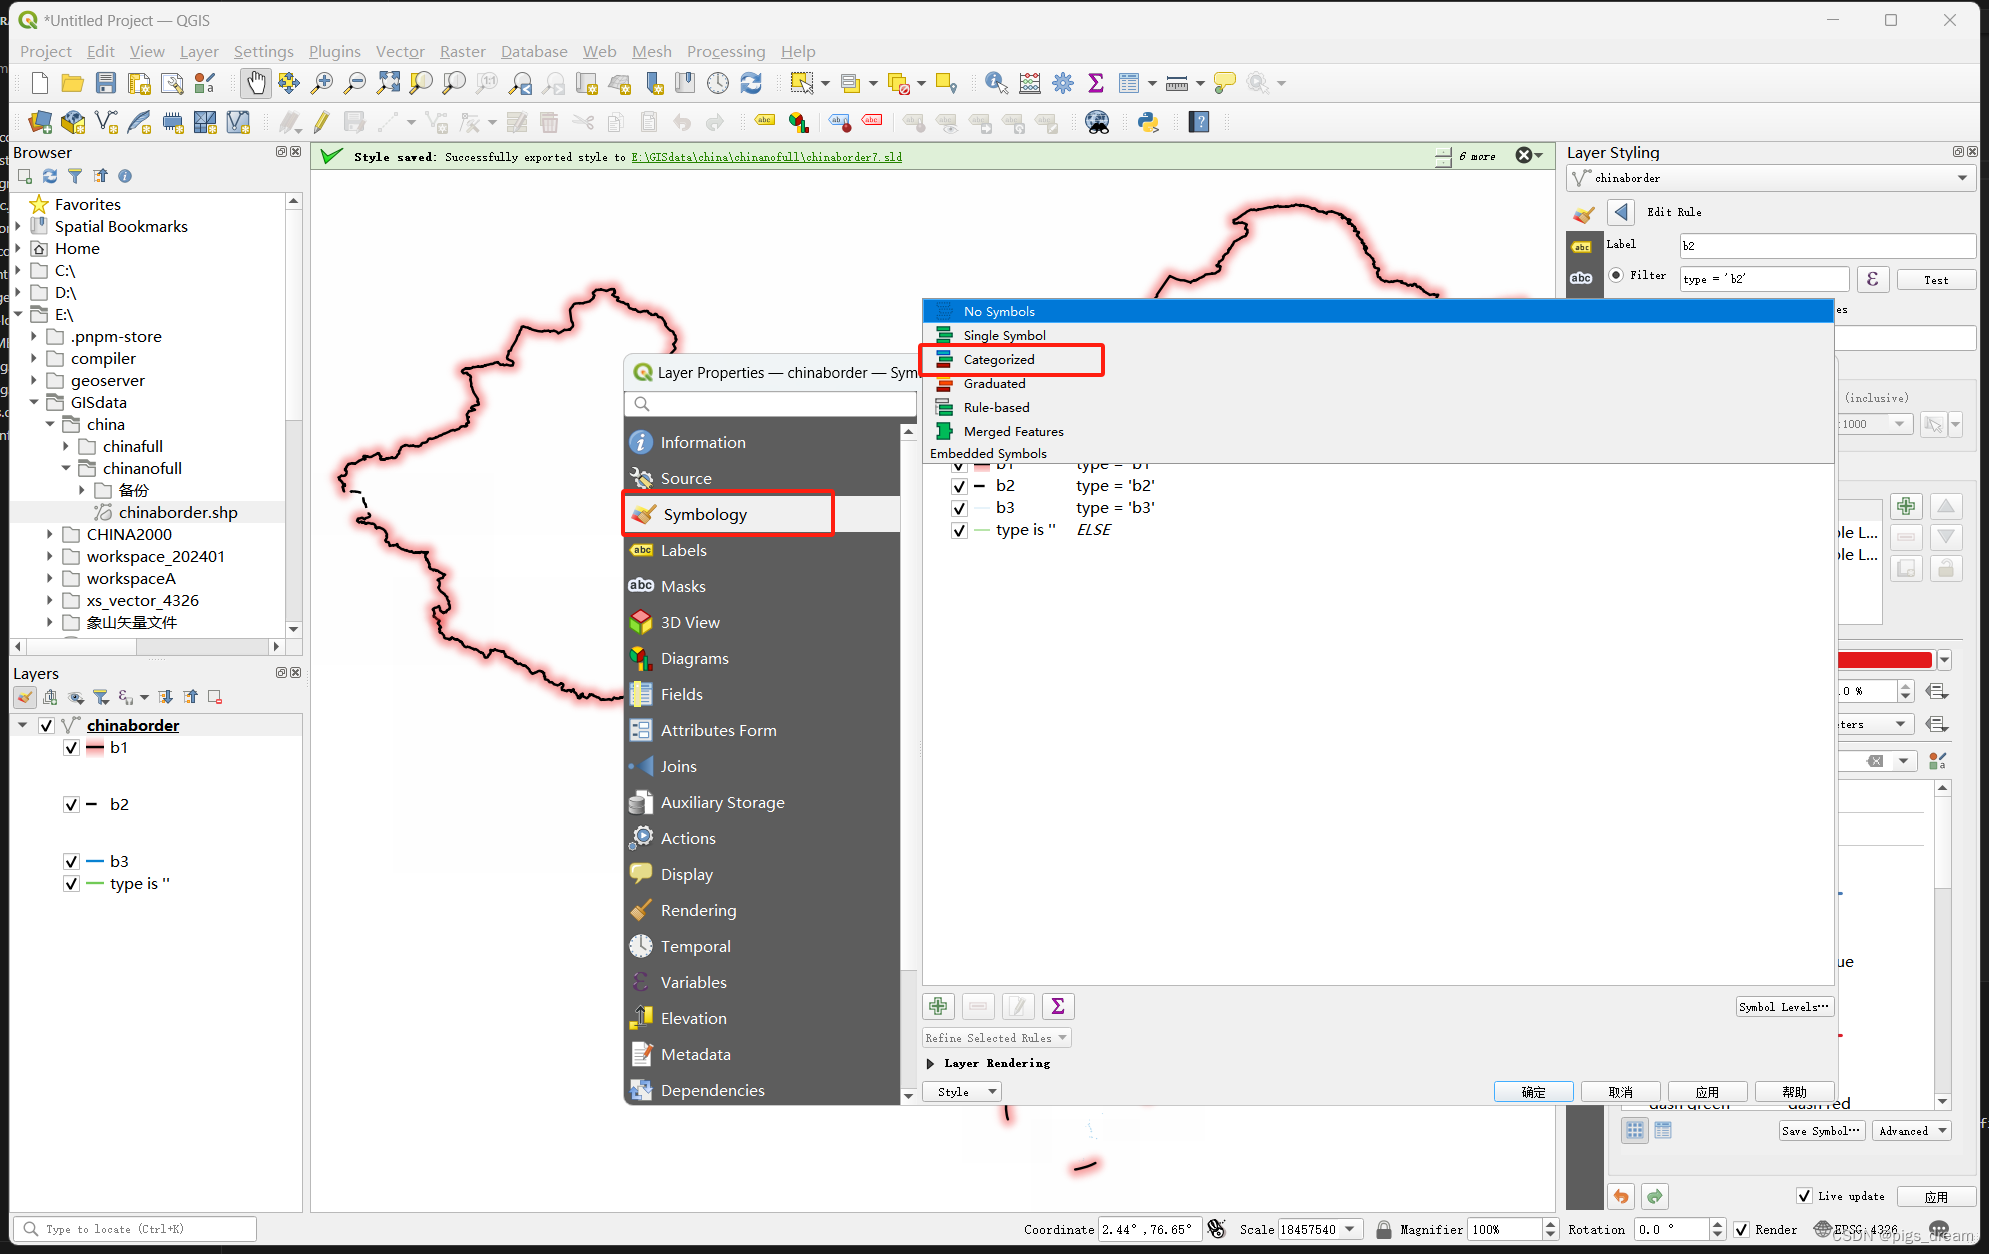Click the Python console icon
Viewport: 1989px width, 1254px height.
pyautogui.click(x=1147, y=122)
